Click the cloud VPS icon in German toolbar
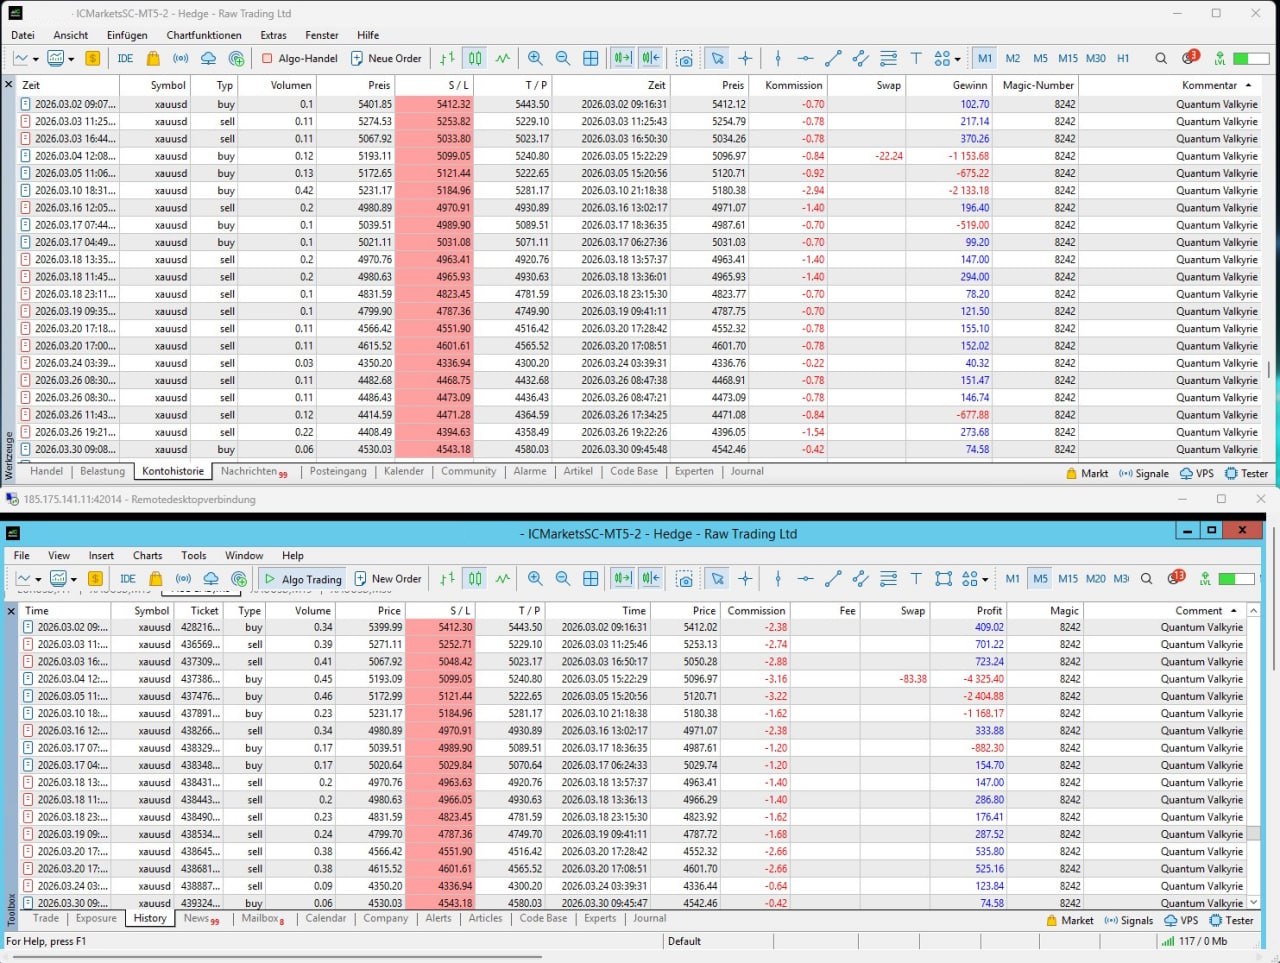The width and height of the screenshot is (1280, 963). 209,58
